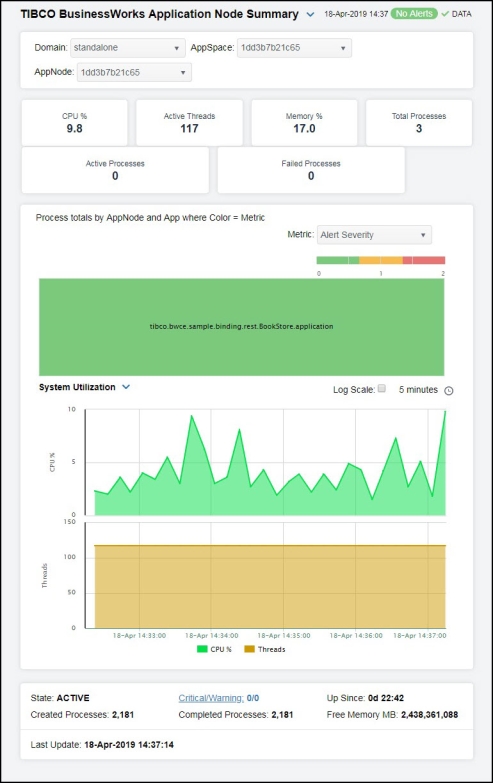Open the AppNode dropdown
The height and width of the screenshot is (783, 493).
point(134,72)
